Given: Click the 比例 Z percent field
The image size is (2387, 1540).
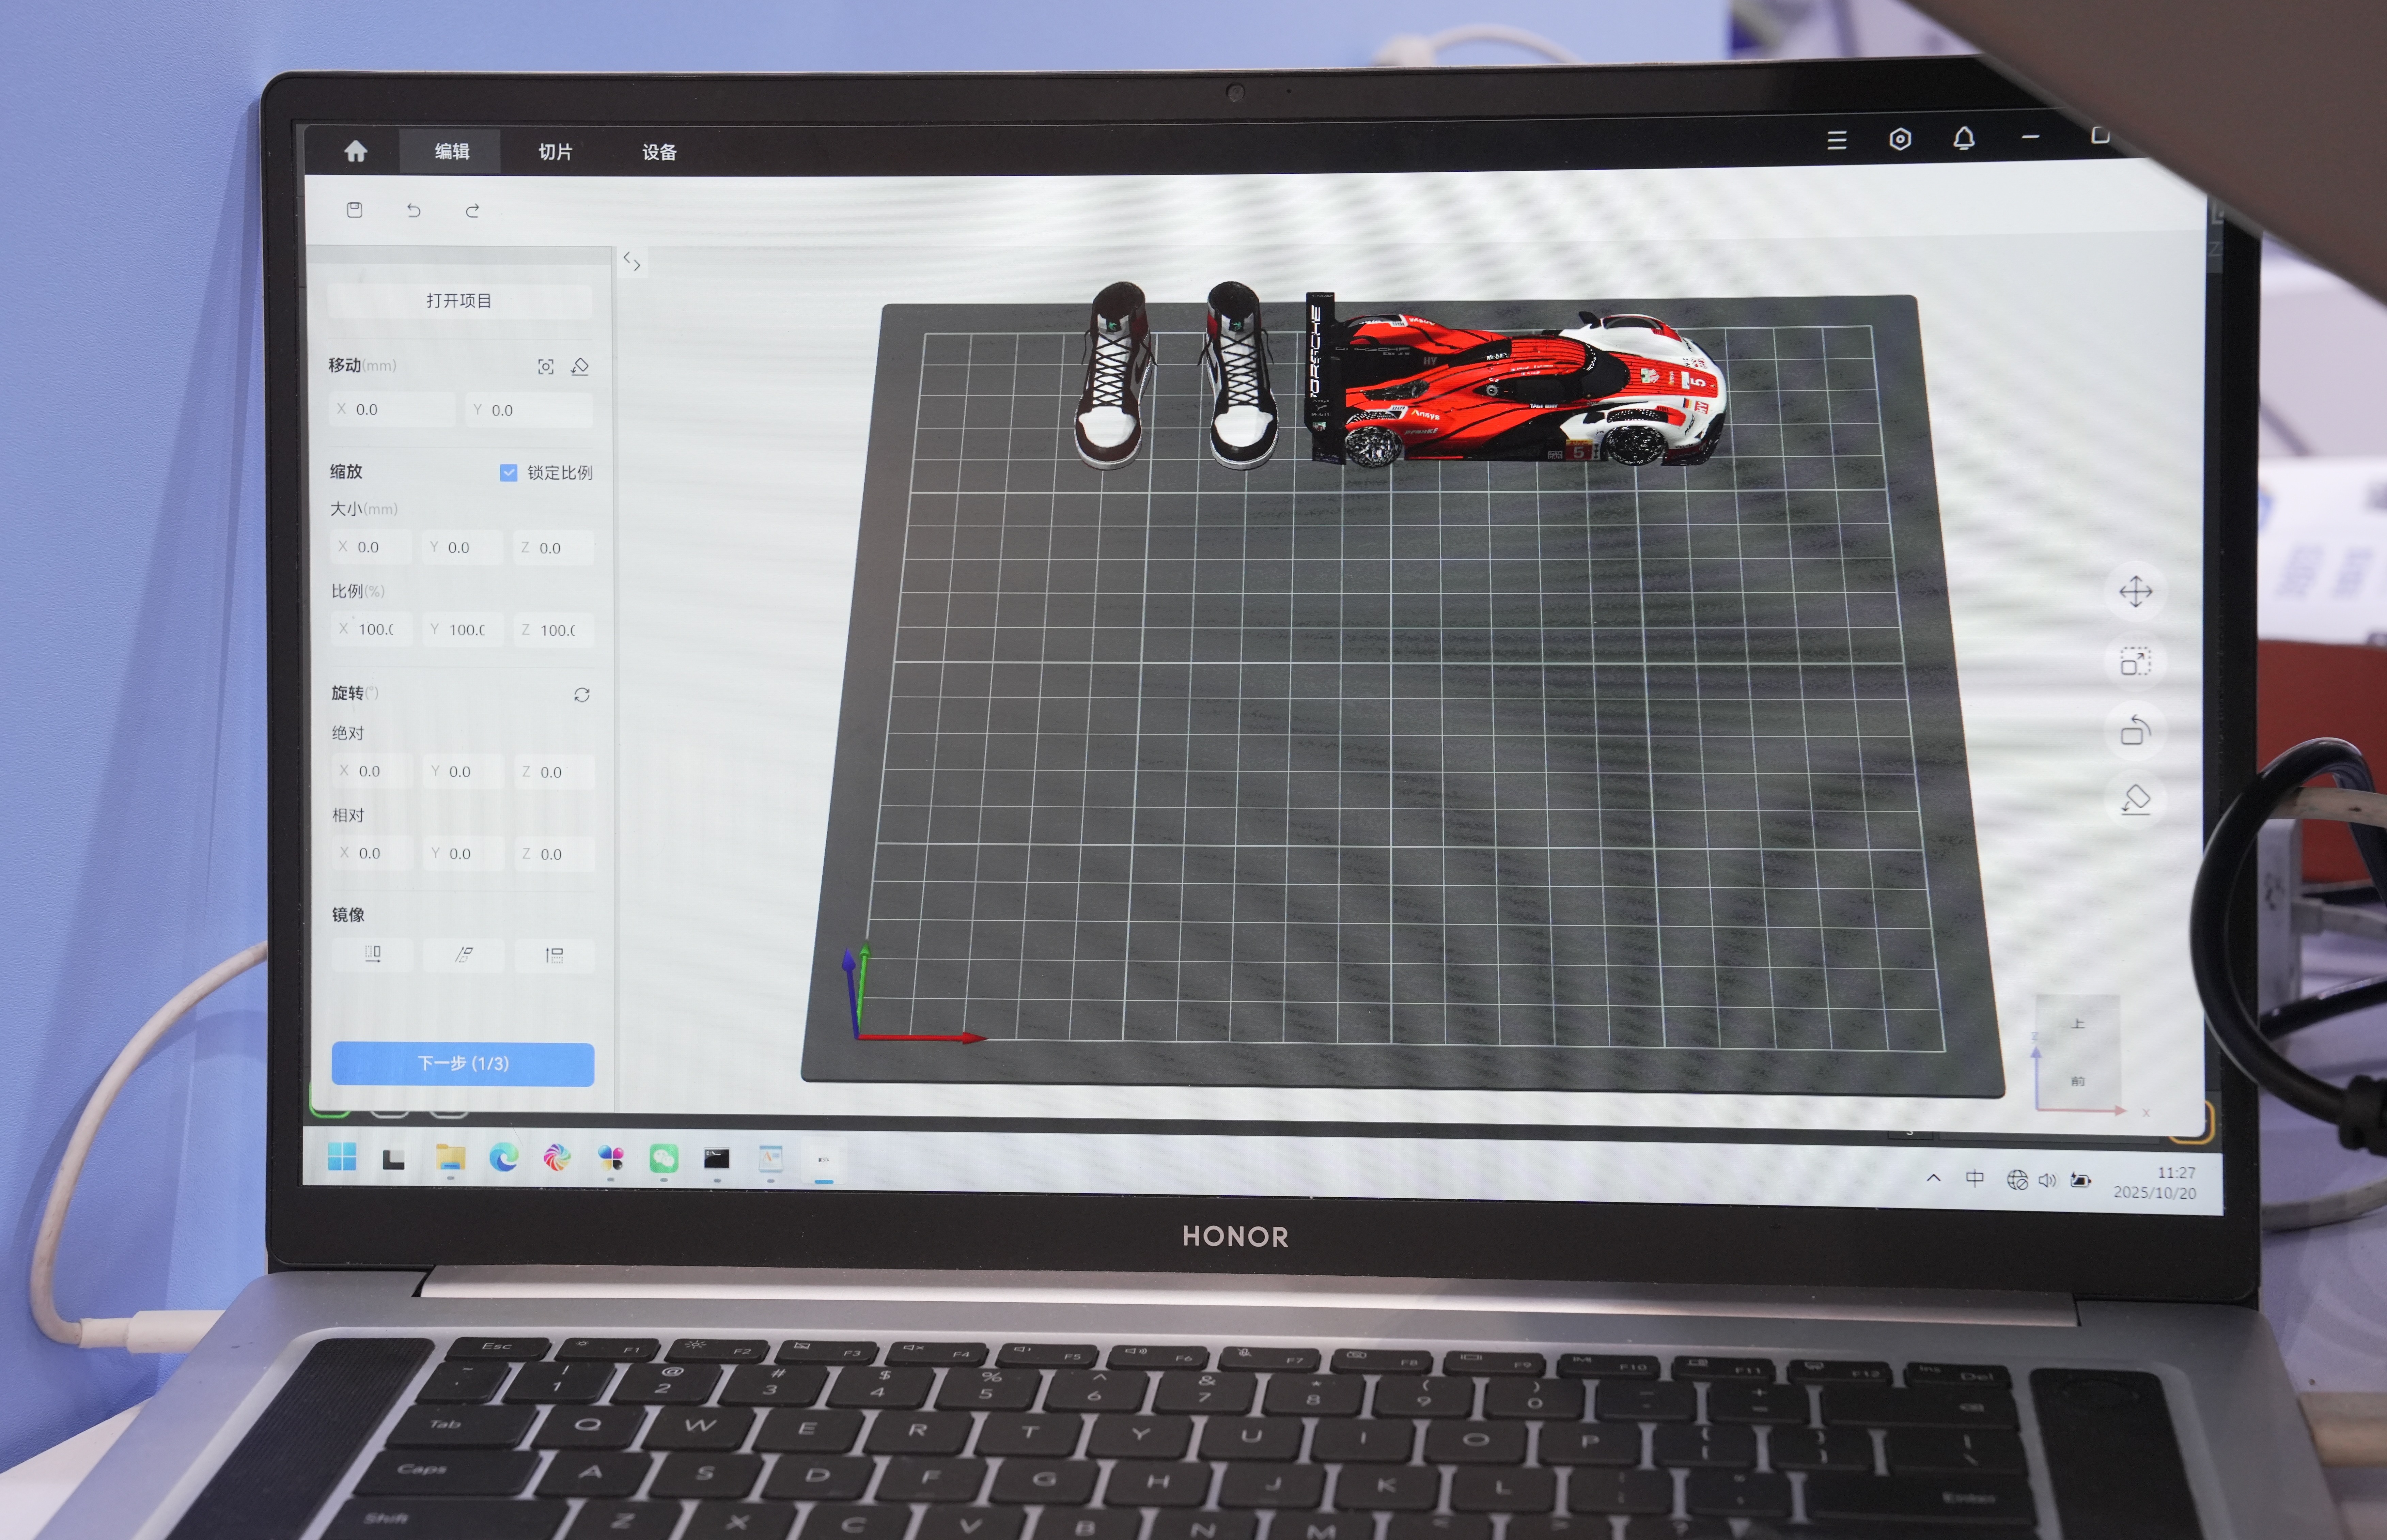Looking at the screenshot, I should [x=554, y=630].
